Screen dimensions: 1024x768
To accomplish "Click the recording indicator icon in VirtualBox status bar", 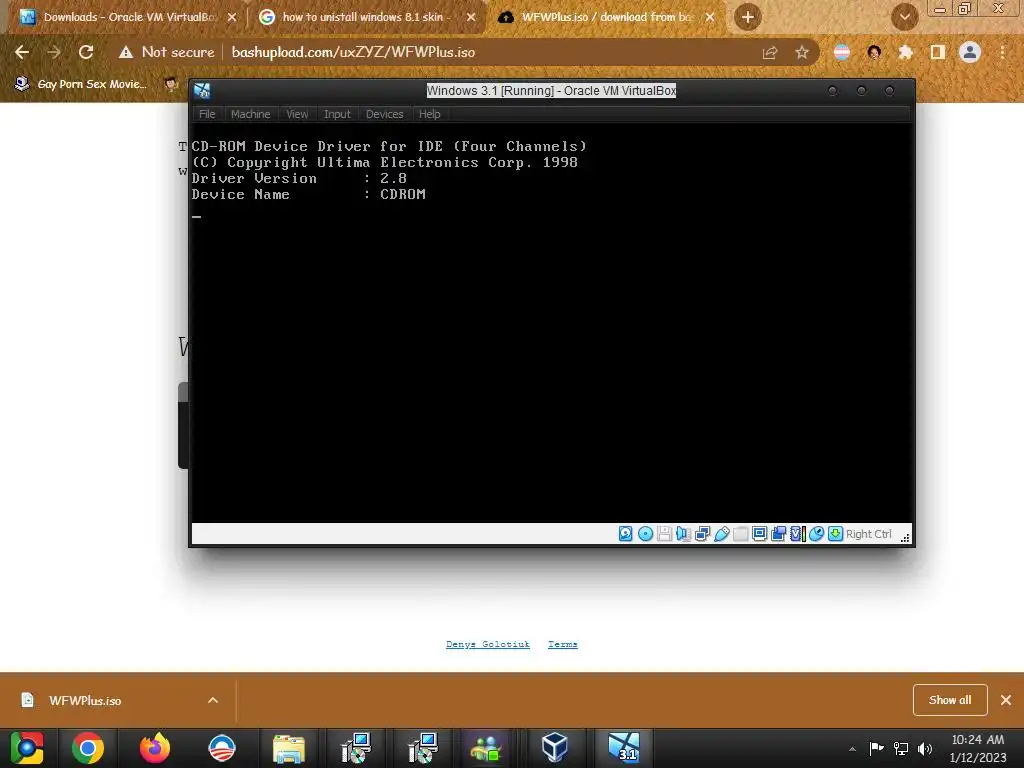I will [x=778, y=534].
